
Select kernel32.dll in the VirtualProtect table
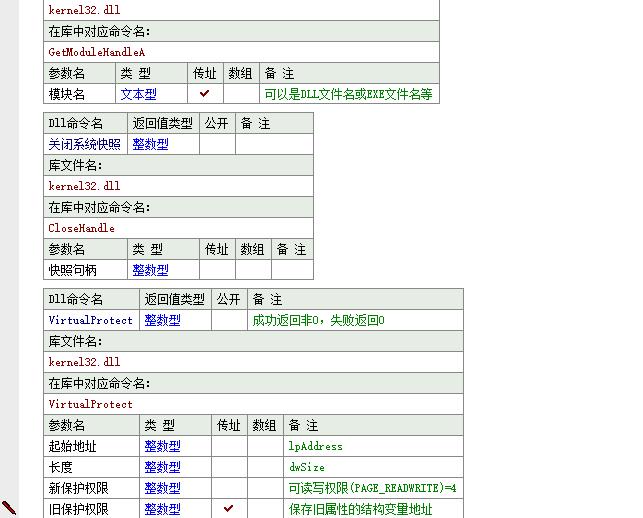84,362
